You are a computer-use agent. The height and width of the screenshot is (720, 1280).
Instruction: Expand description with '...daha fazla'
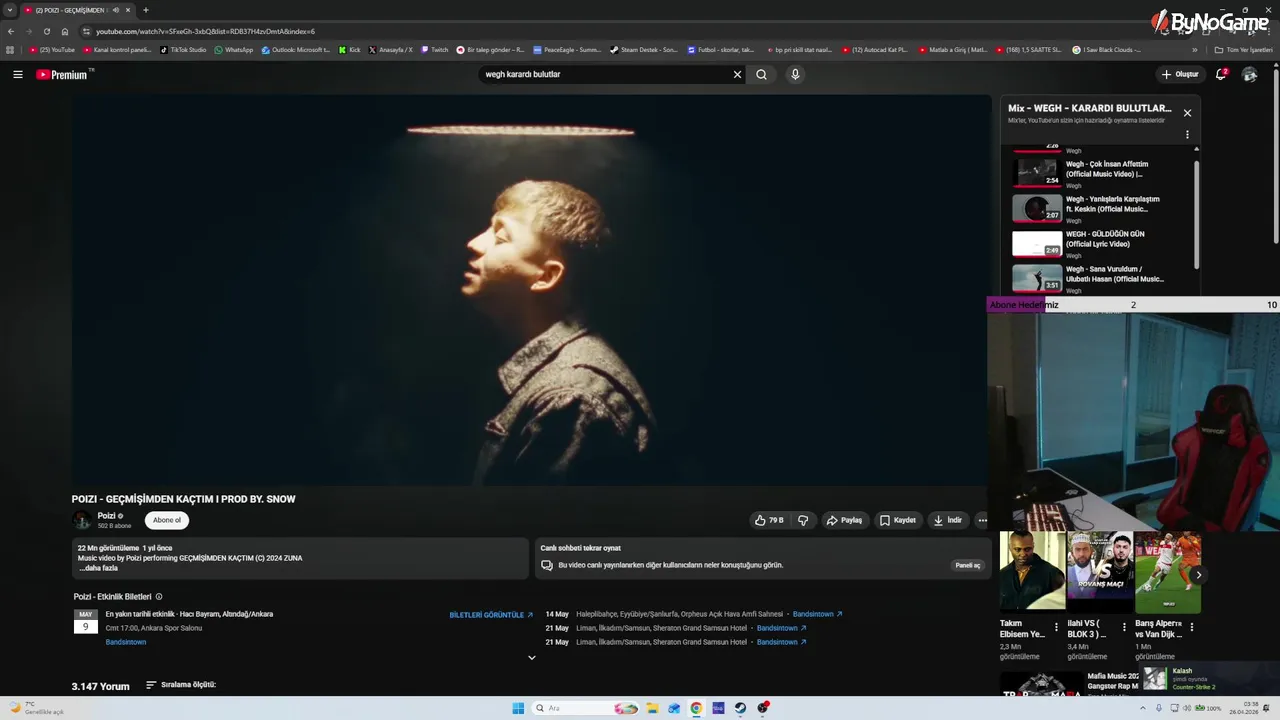pos(99,568)
